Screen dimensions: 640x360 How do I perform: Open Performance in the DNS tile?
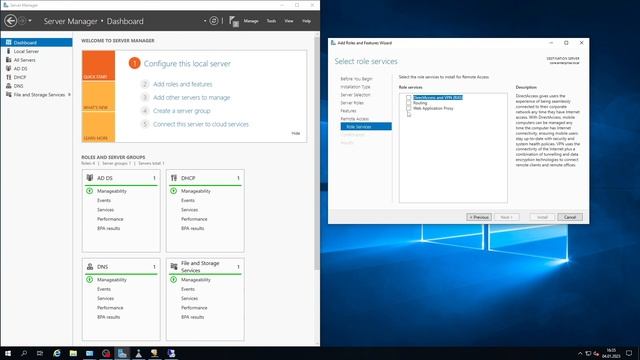[x=110, y=308]
